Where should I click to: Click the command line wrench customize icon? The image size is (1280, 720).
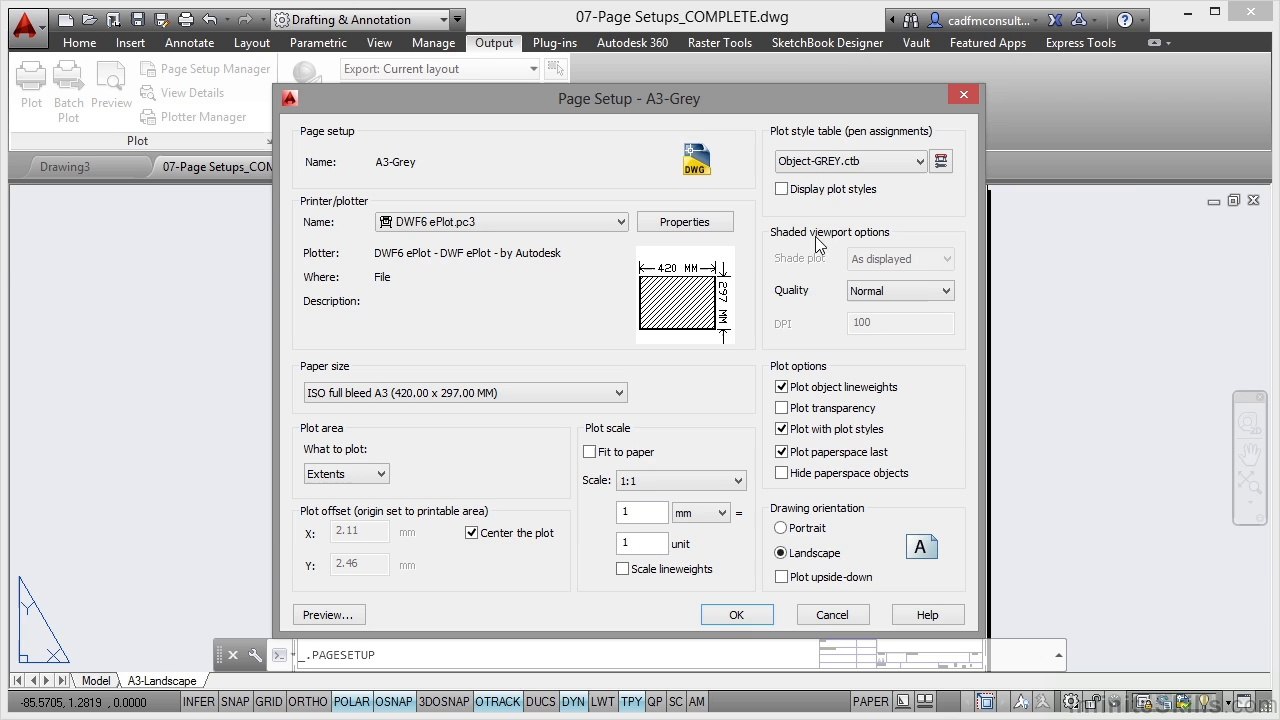click(x=256, y=655)
